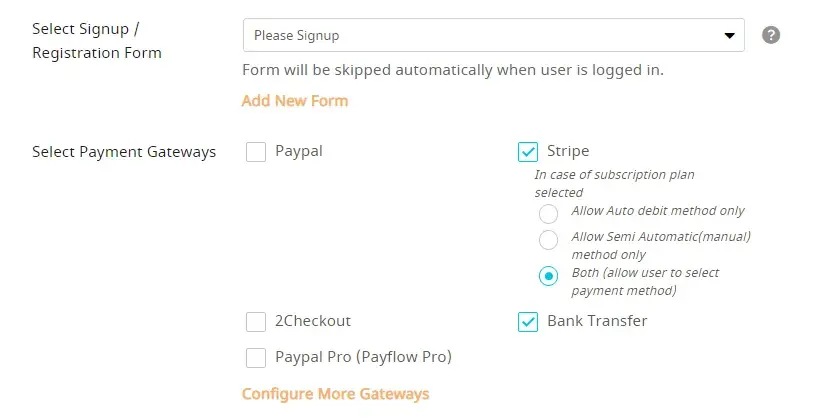Click the 2Checkout label text
Image resolution: width=824 pixels, height=418 pixels.
click(313, 321)
